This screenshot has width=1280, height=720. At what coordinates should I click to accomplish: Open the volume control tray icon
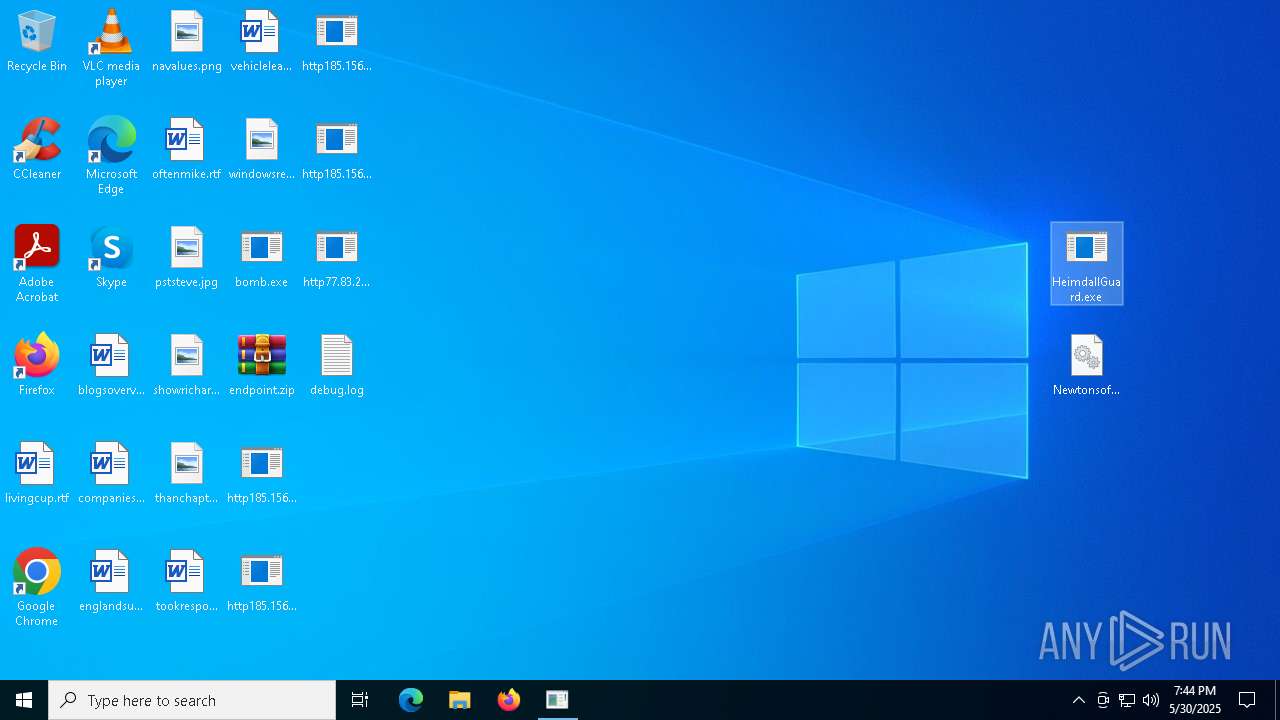[1151, 700]
